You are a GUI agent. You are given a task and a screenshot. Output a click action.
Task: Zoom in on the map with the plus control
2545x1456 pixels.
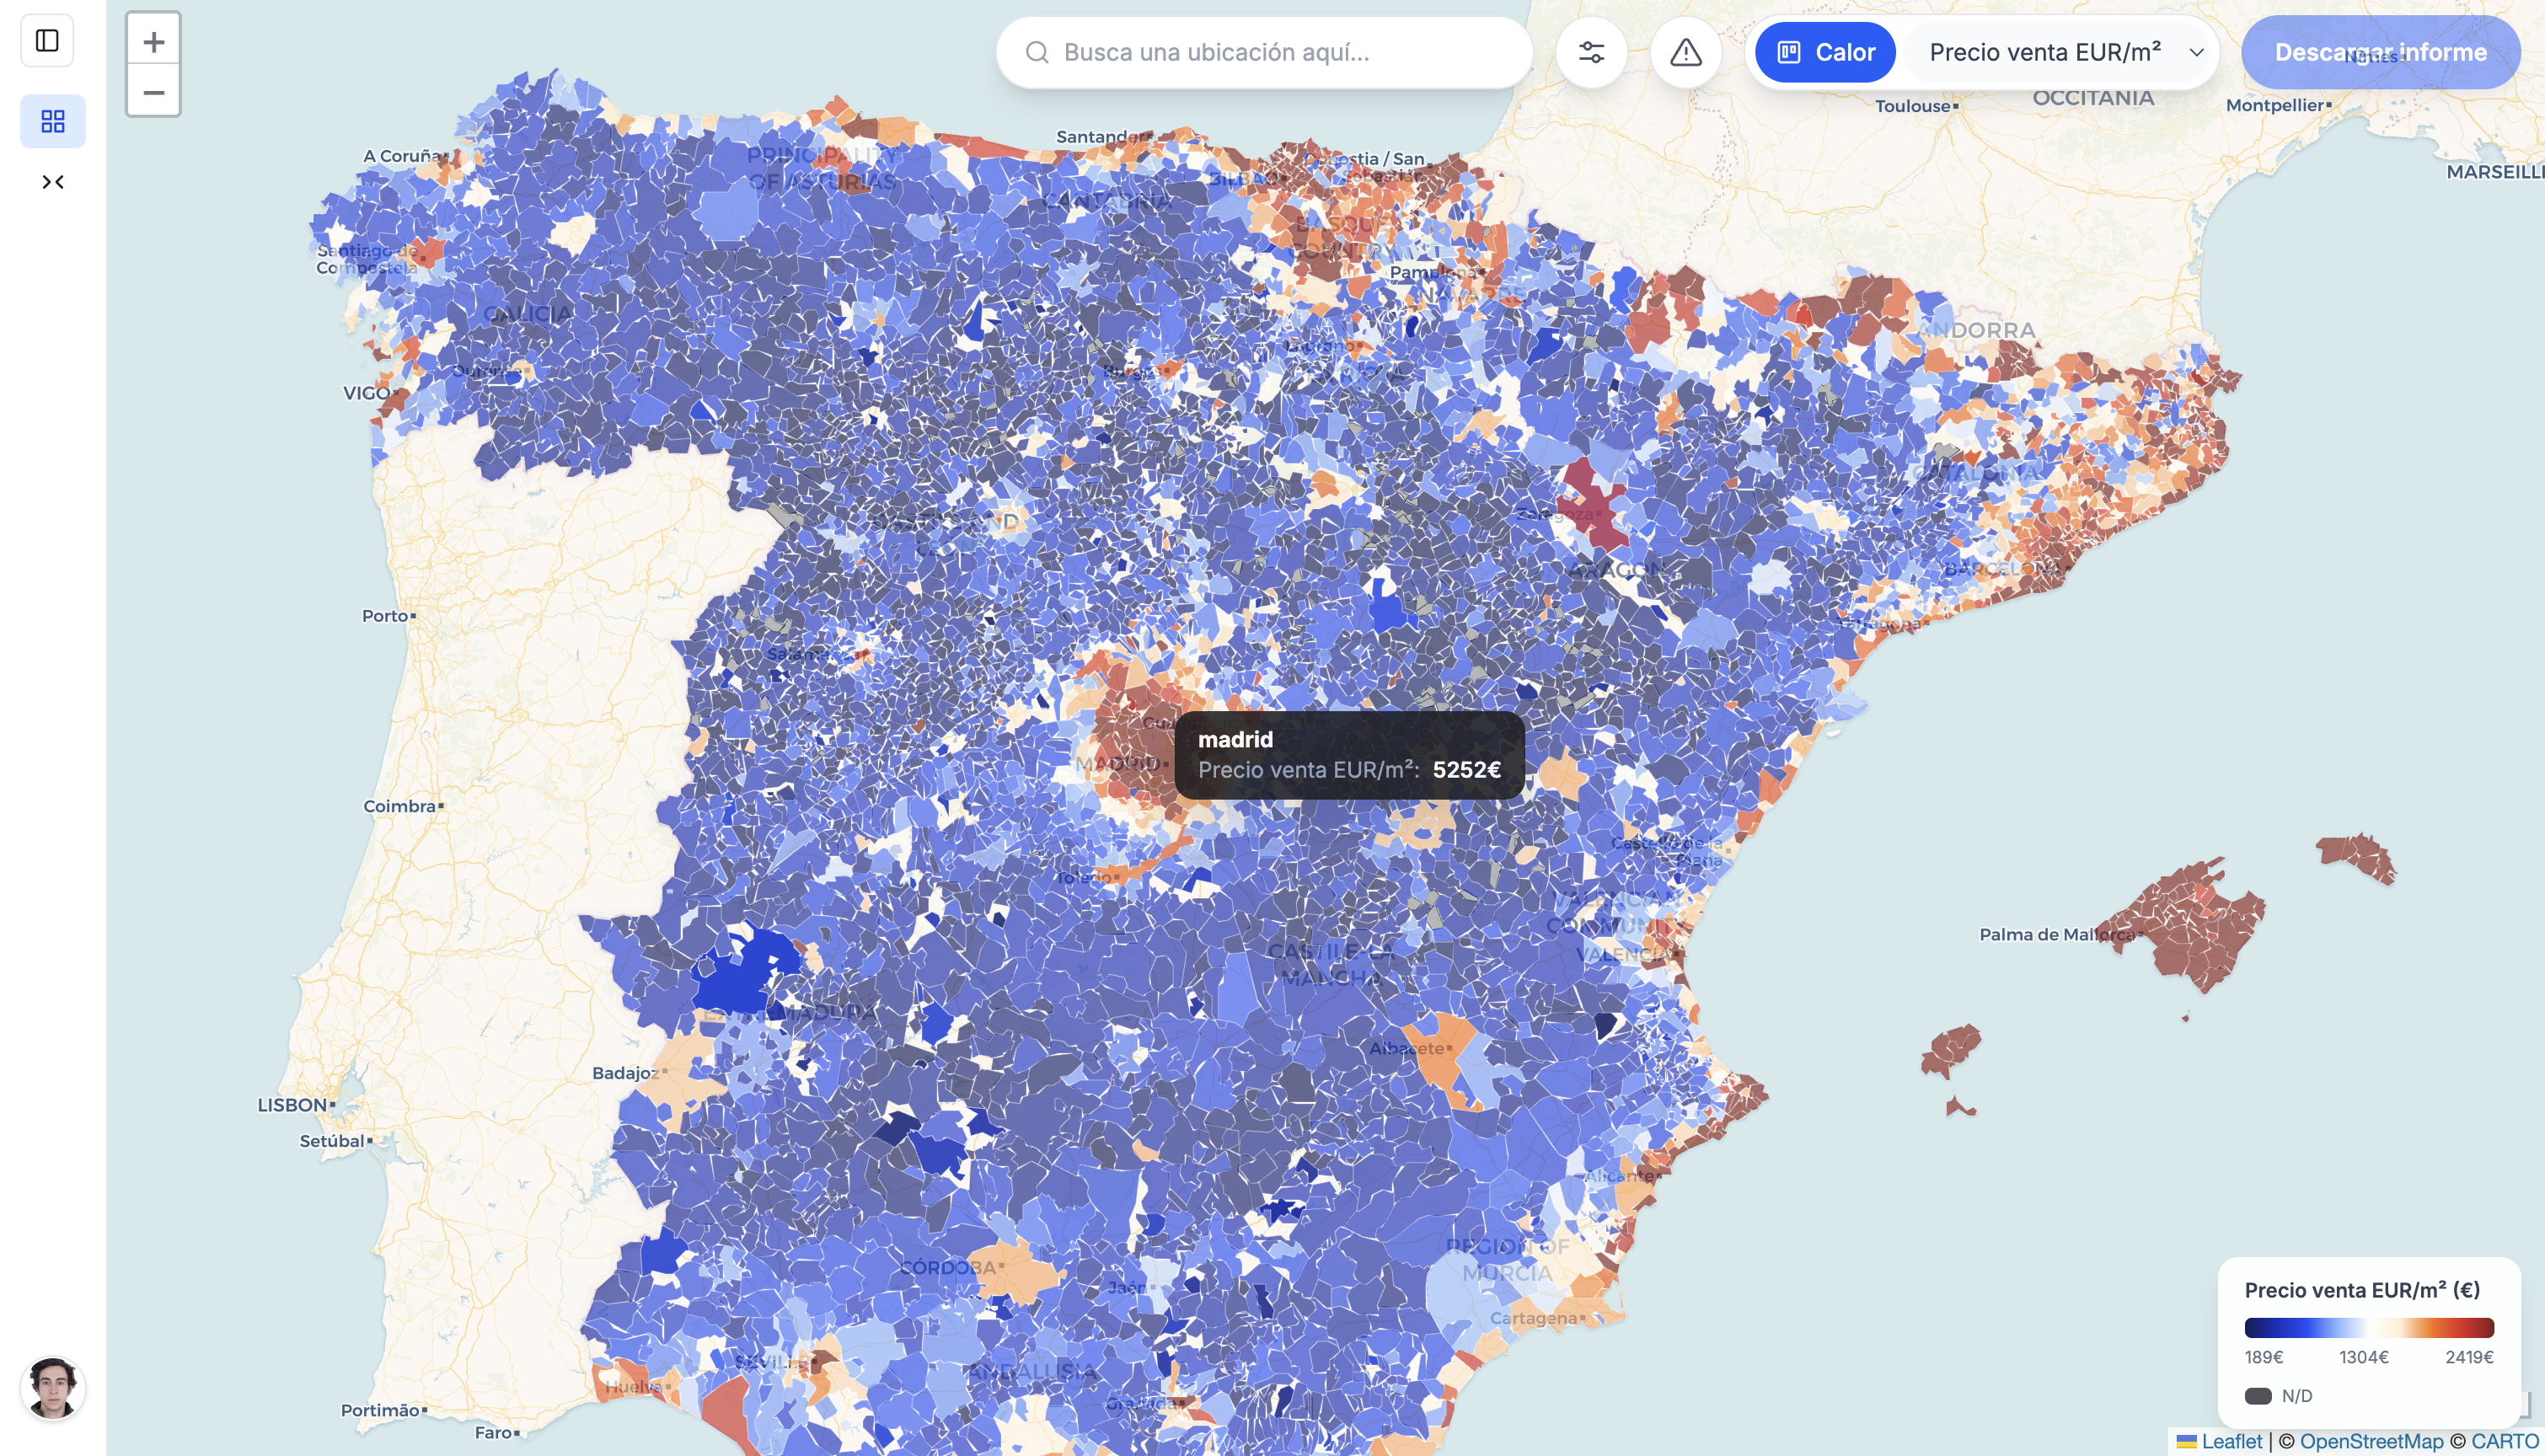tap(153, 41)
